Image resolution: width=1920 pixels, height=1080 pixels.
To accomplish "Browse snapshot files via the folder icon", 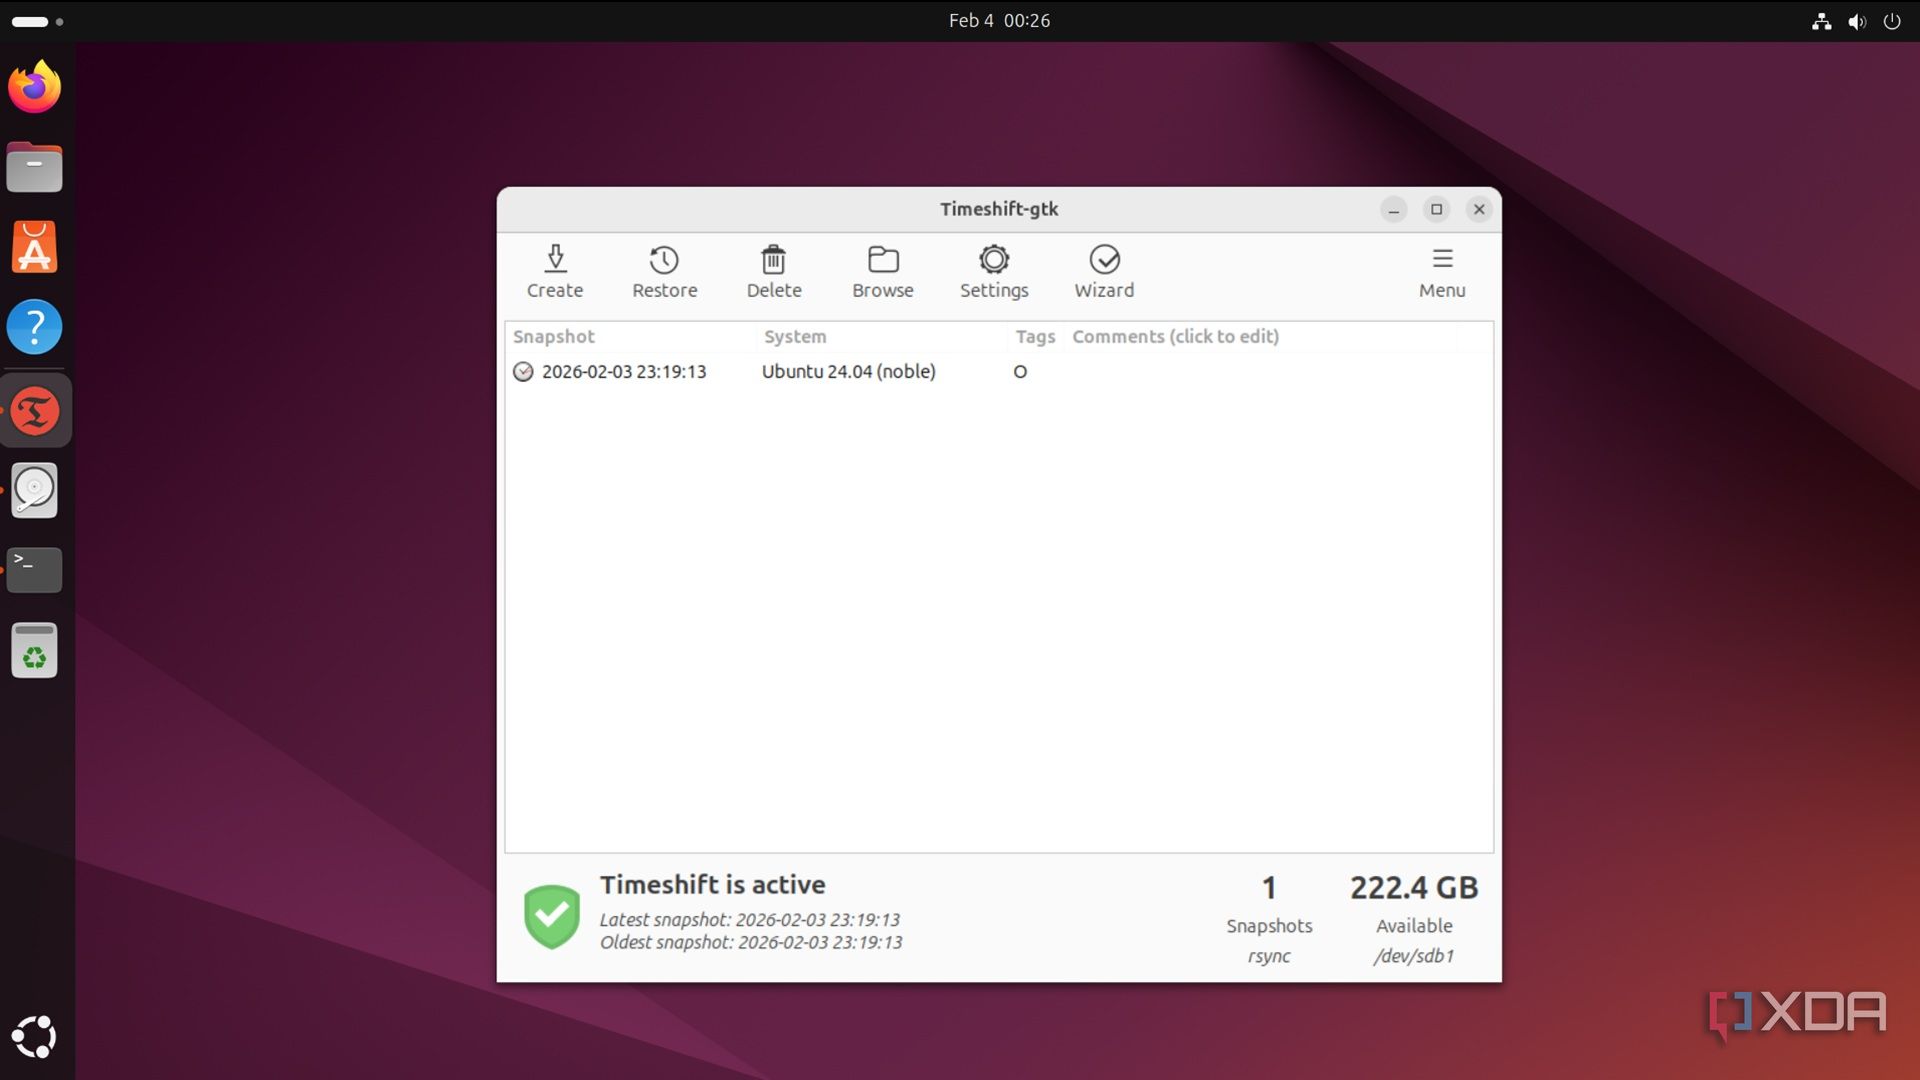I will pos(882,271).
